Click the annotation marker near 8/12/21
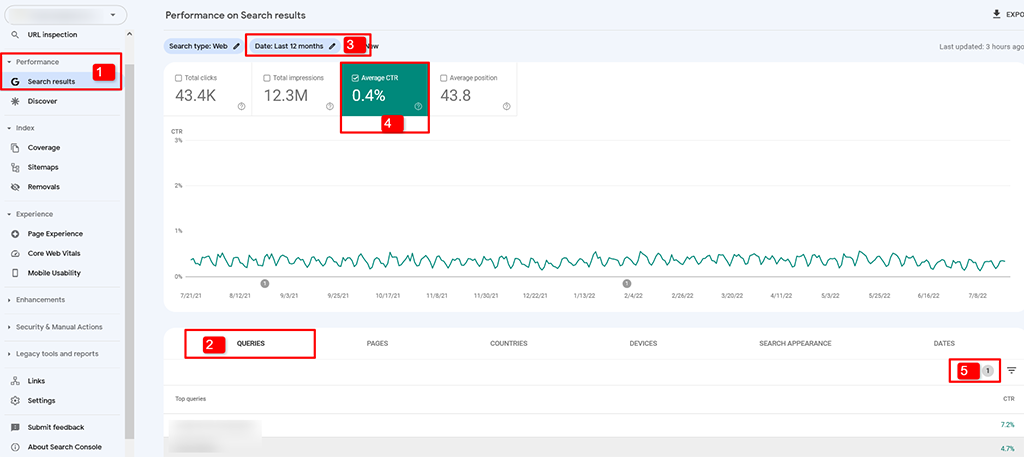The height and width of the screenshot is (457, 1024). click(265, 283)
